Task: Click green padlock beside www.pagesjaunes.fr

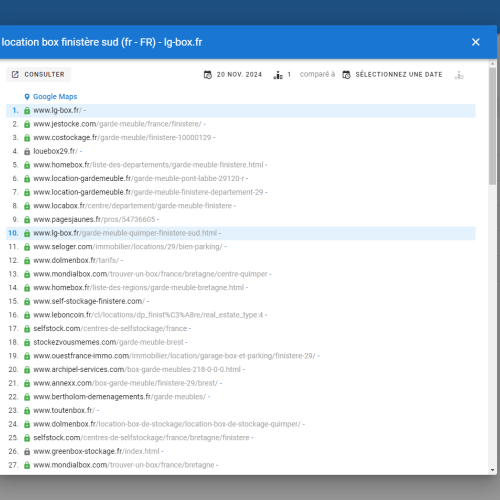Action: click(x=27, y=220)
